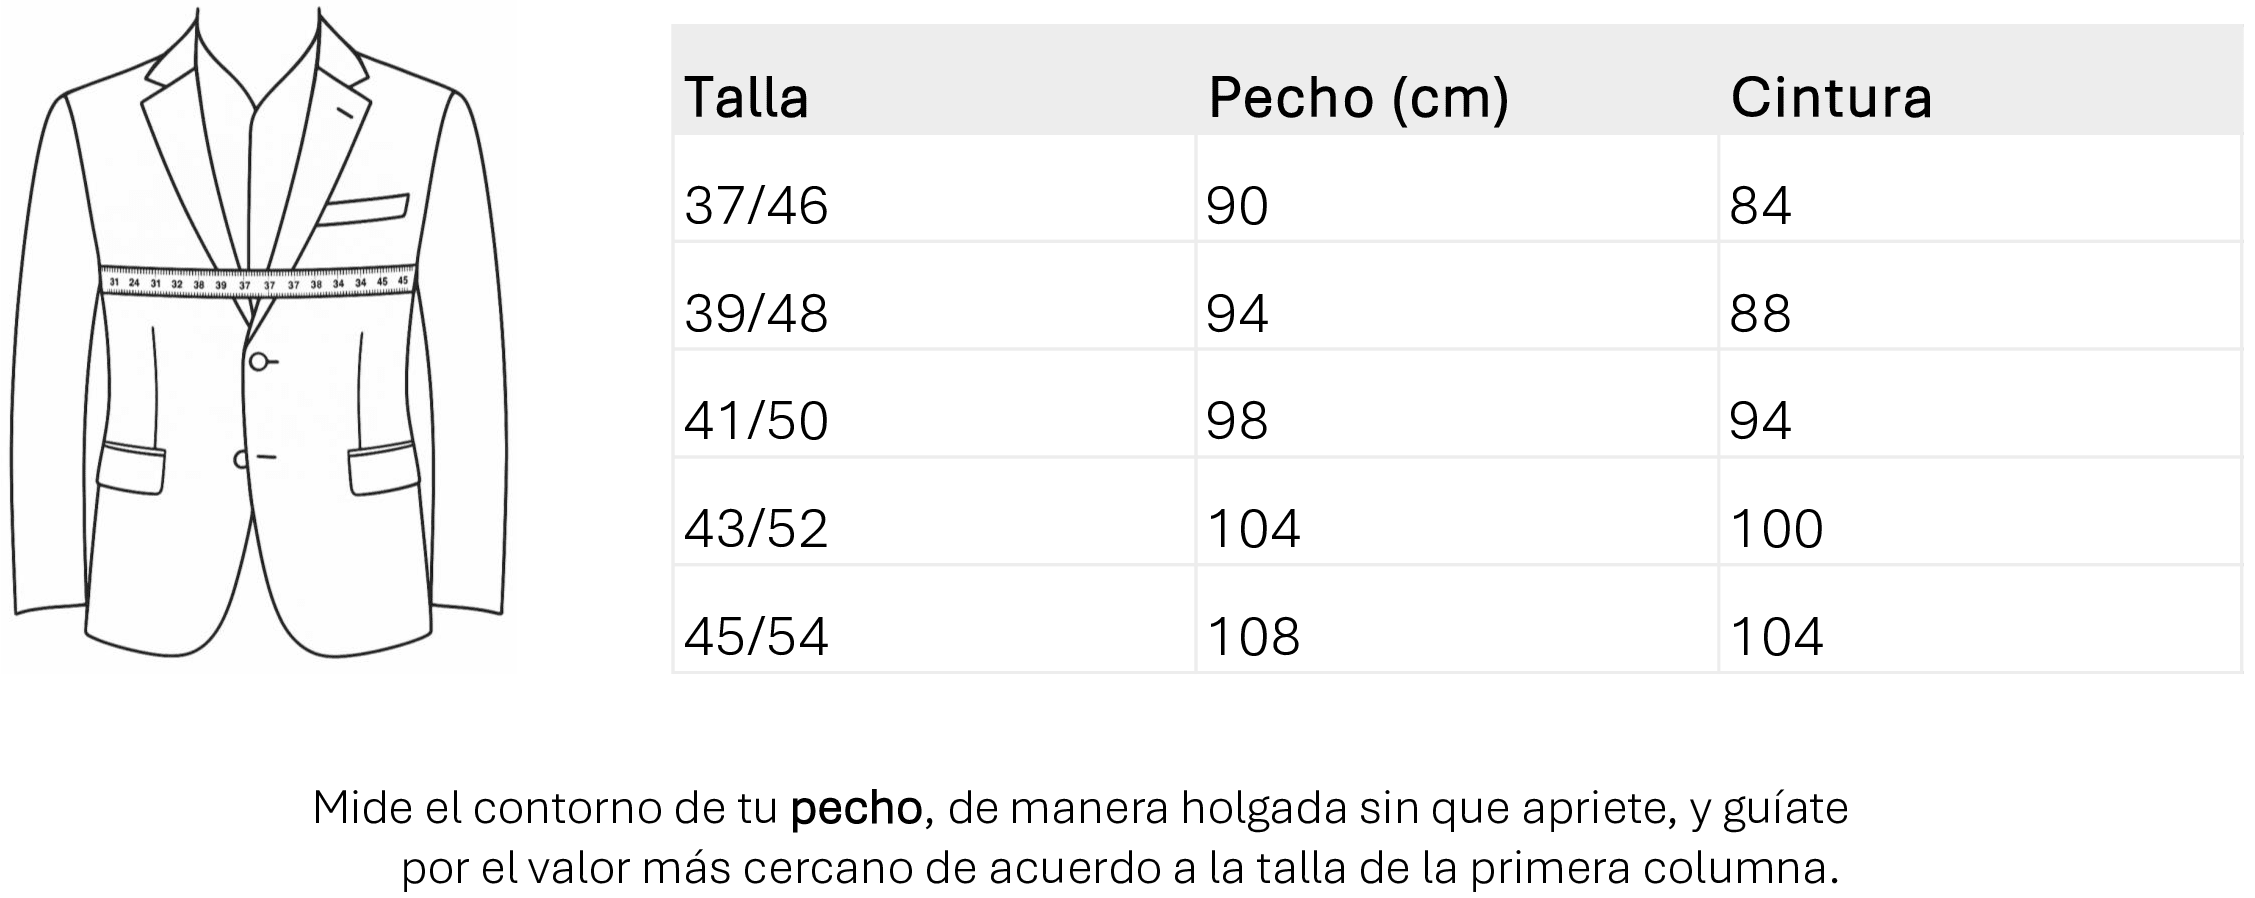
Task: Select size 45/54 in the table
Action: tap(756, 637)
